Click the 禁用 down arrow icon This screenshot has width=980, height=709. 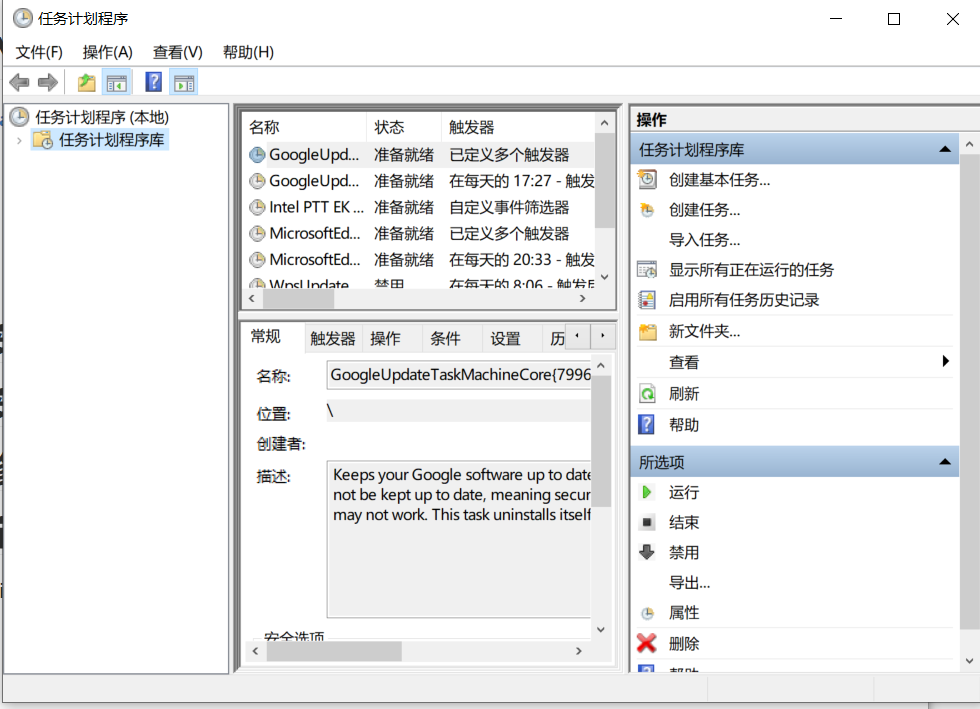pos(647,552)
